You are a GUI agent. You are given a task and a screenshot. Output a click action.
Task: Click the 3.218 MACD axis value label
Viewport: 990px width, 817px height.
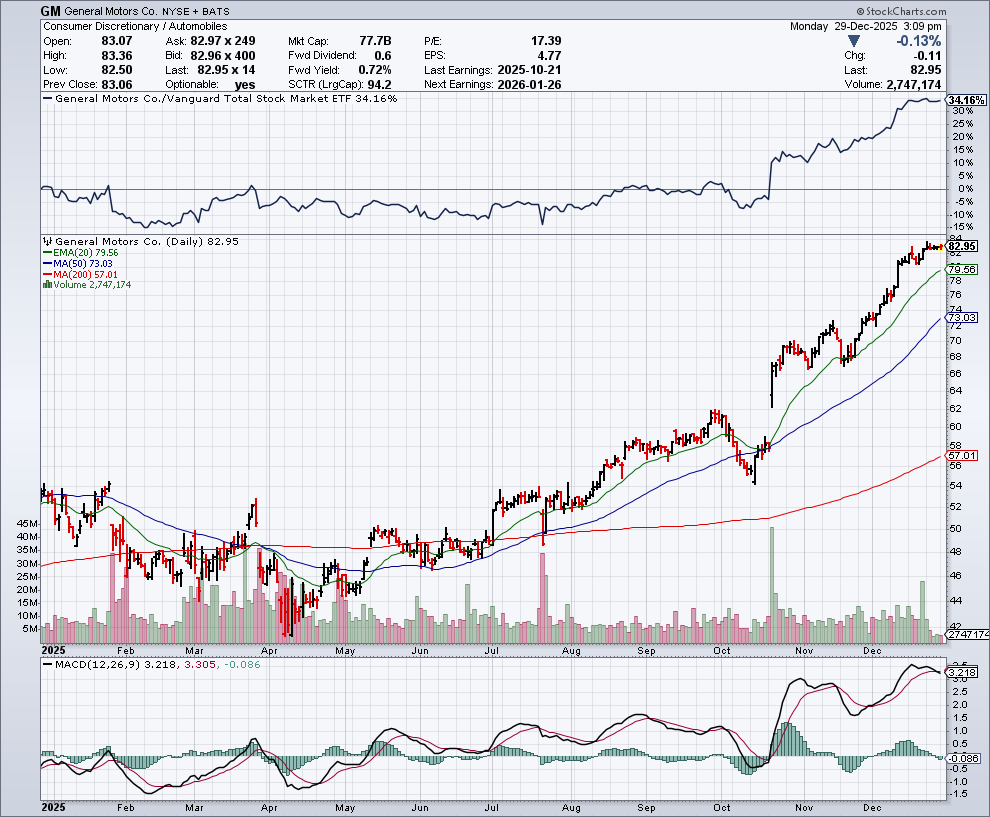(962, 673)
